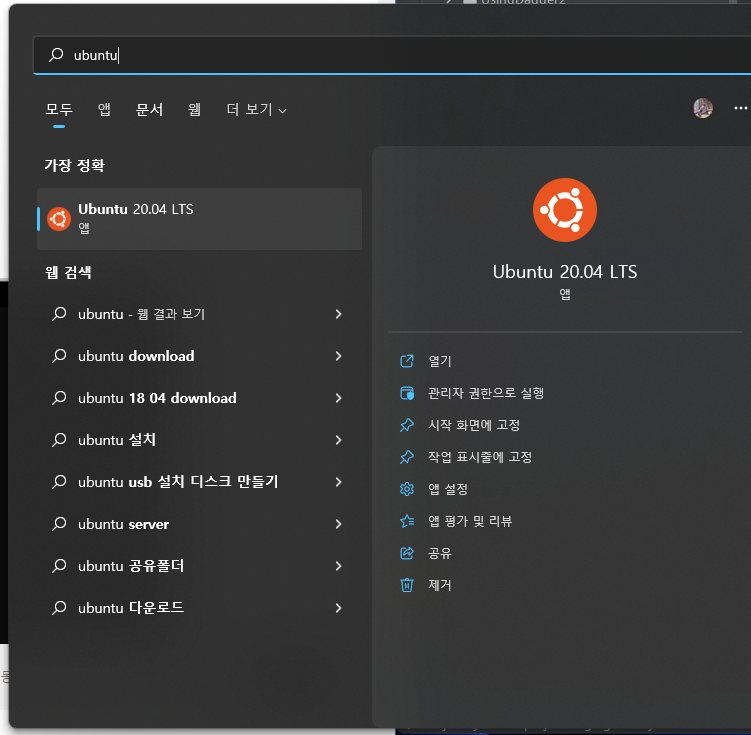
Task: Expand arrow for "ubuntu 공유폴더" suggestion
Action: coord(339,566)
